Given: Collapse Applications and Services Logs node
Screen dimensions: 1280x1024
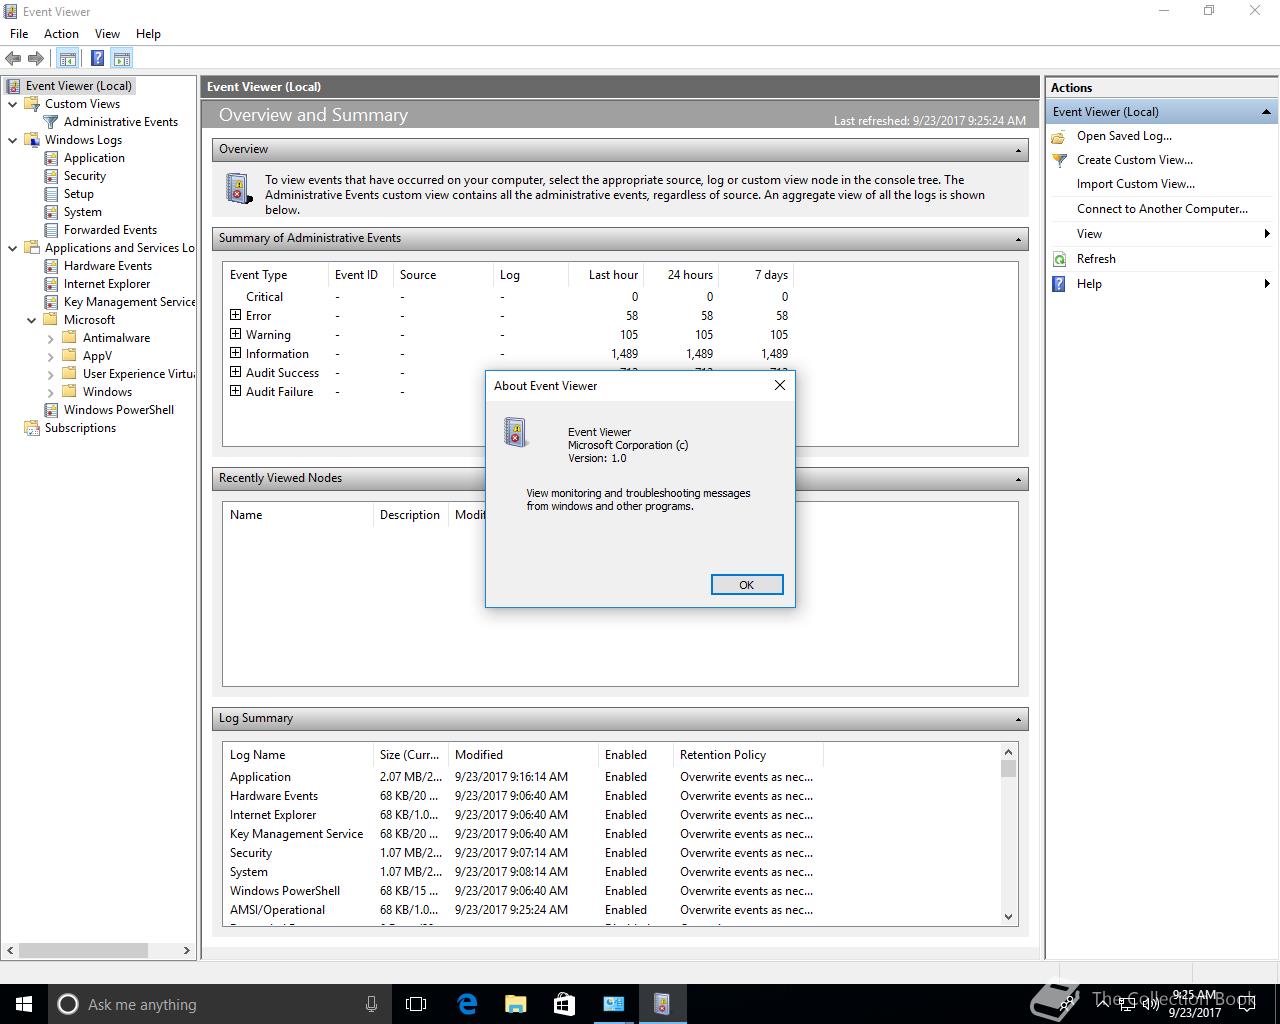Looking at the screenshot, I should coord(12,248).
